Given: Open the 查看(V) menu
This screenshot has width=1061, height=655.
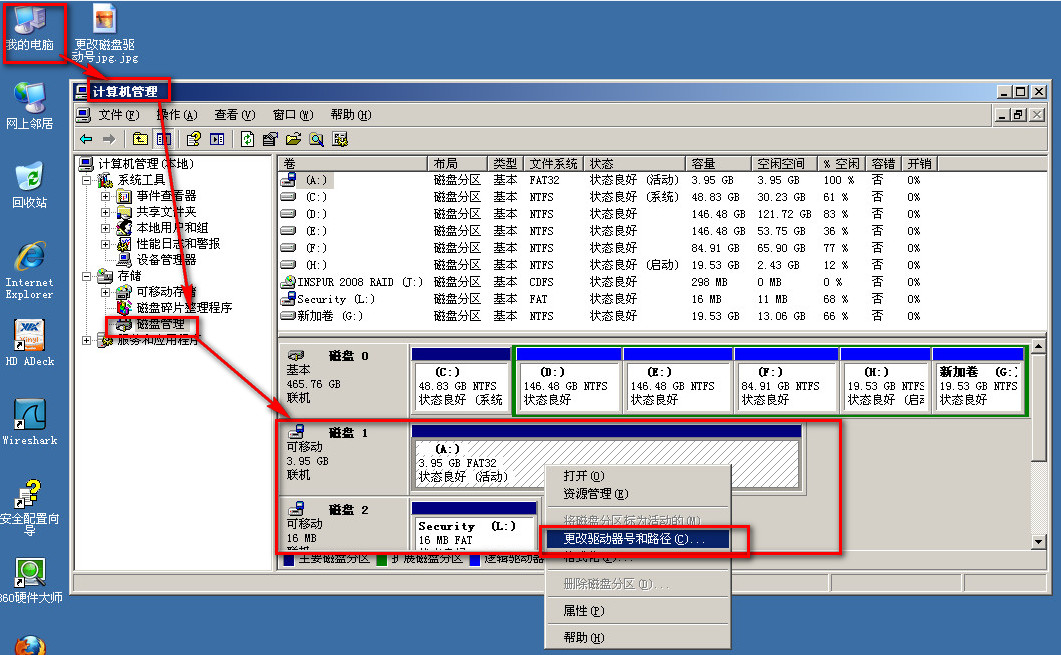Looking at the screenshot, I should 235,115.
